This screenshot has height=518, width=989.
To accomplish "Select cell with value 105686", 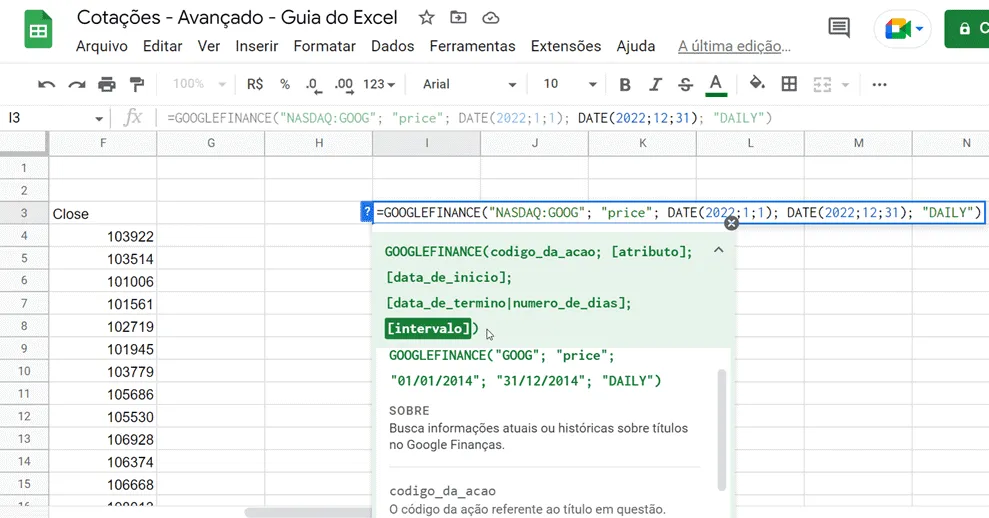I will click(103, 394).
